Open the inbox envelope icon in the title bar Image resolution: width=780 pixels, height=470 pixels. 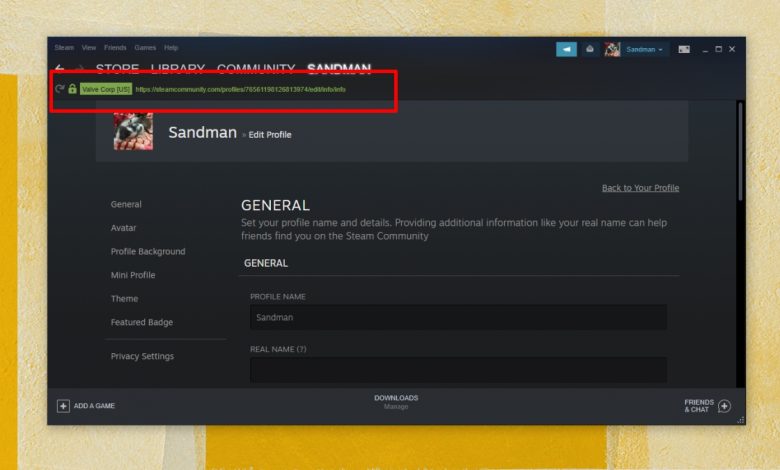[x=589, y=49]
